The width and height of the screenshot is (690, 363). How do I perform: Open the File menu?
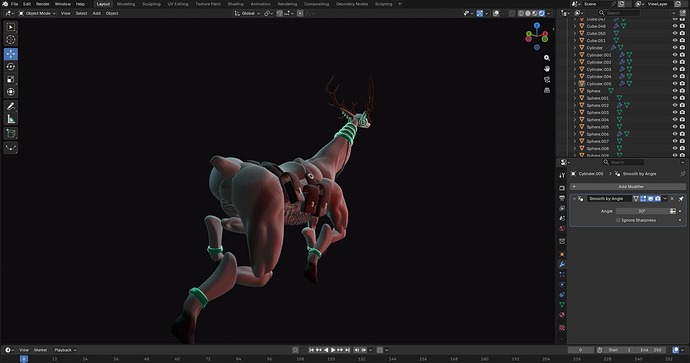pyautogui.click(x=15, y=4)
